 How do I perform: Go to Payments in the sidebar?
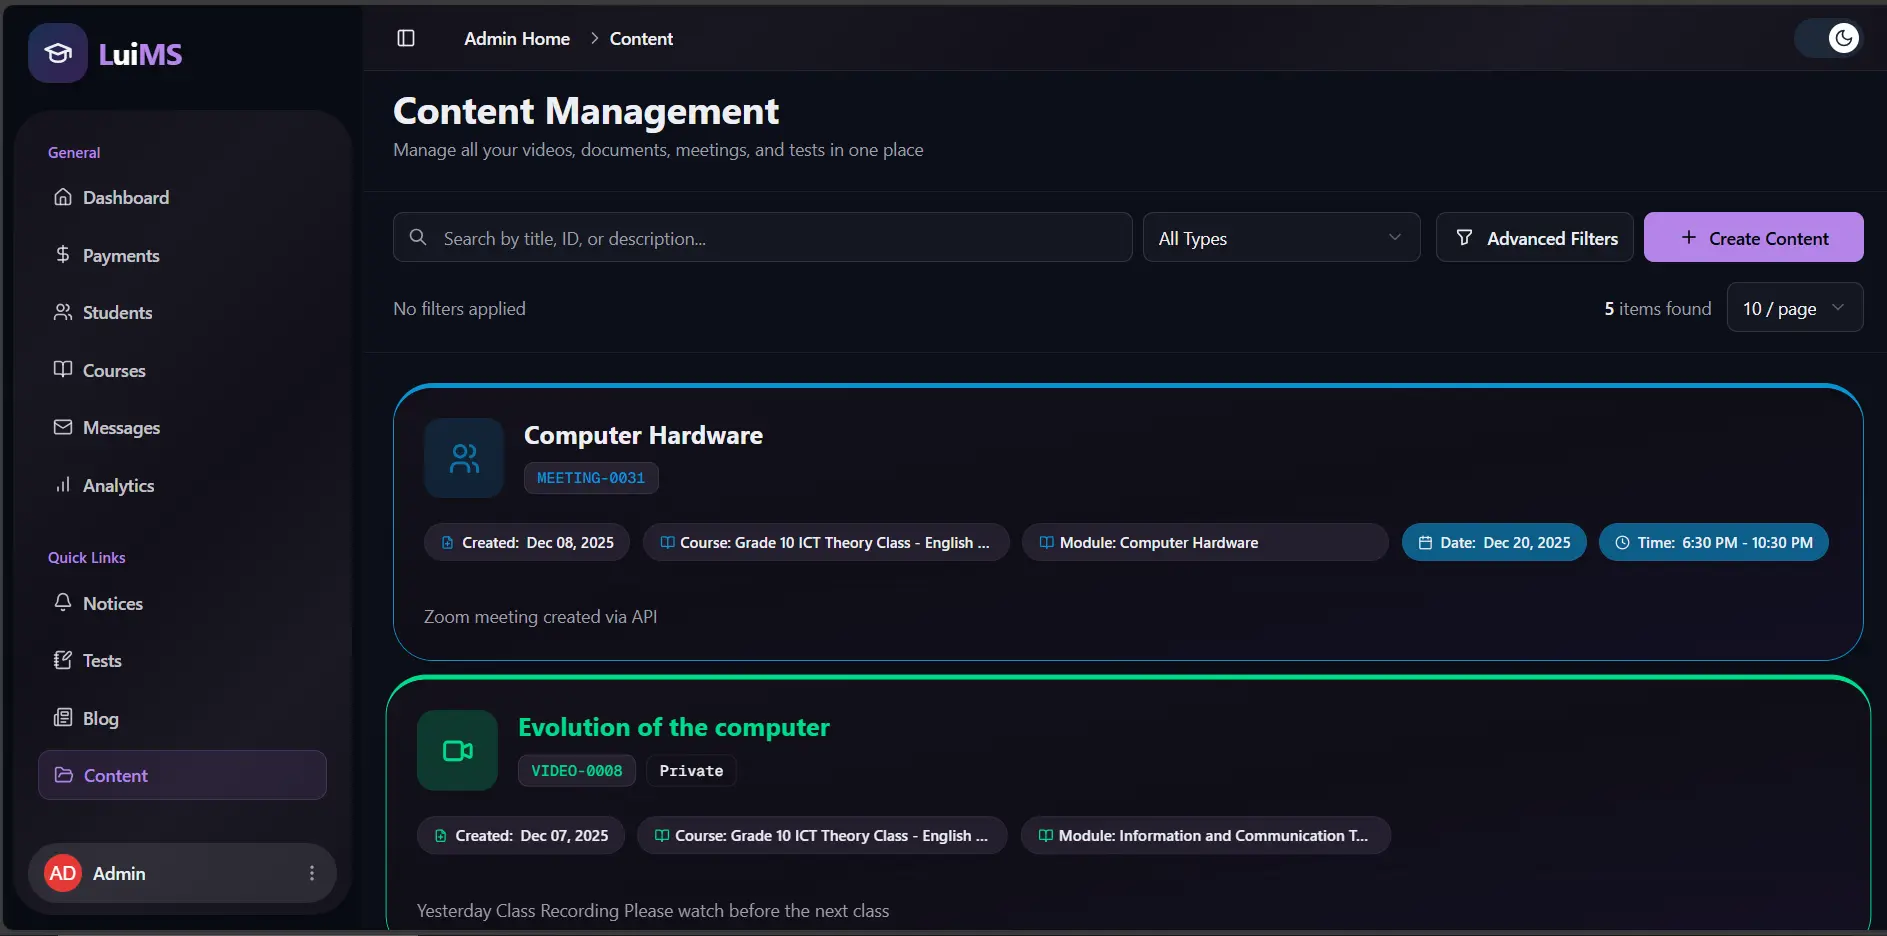(120, 256)
